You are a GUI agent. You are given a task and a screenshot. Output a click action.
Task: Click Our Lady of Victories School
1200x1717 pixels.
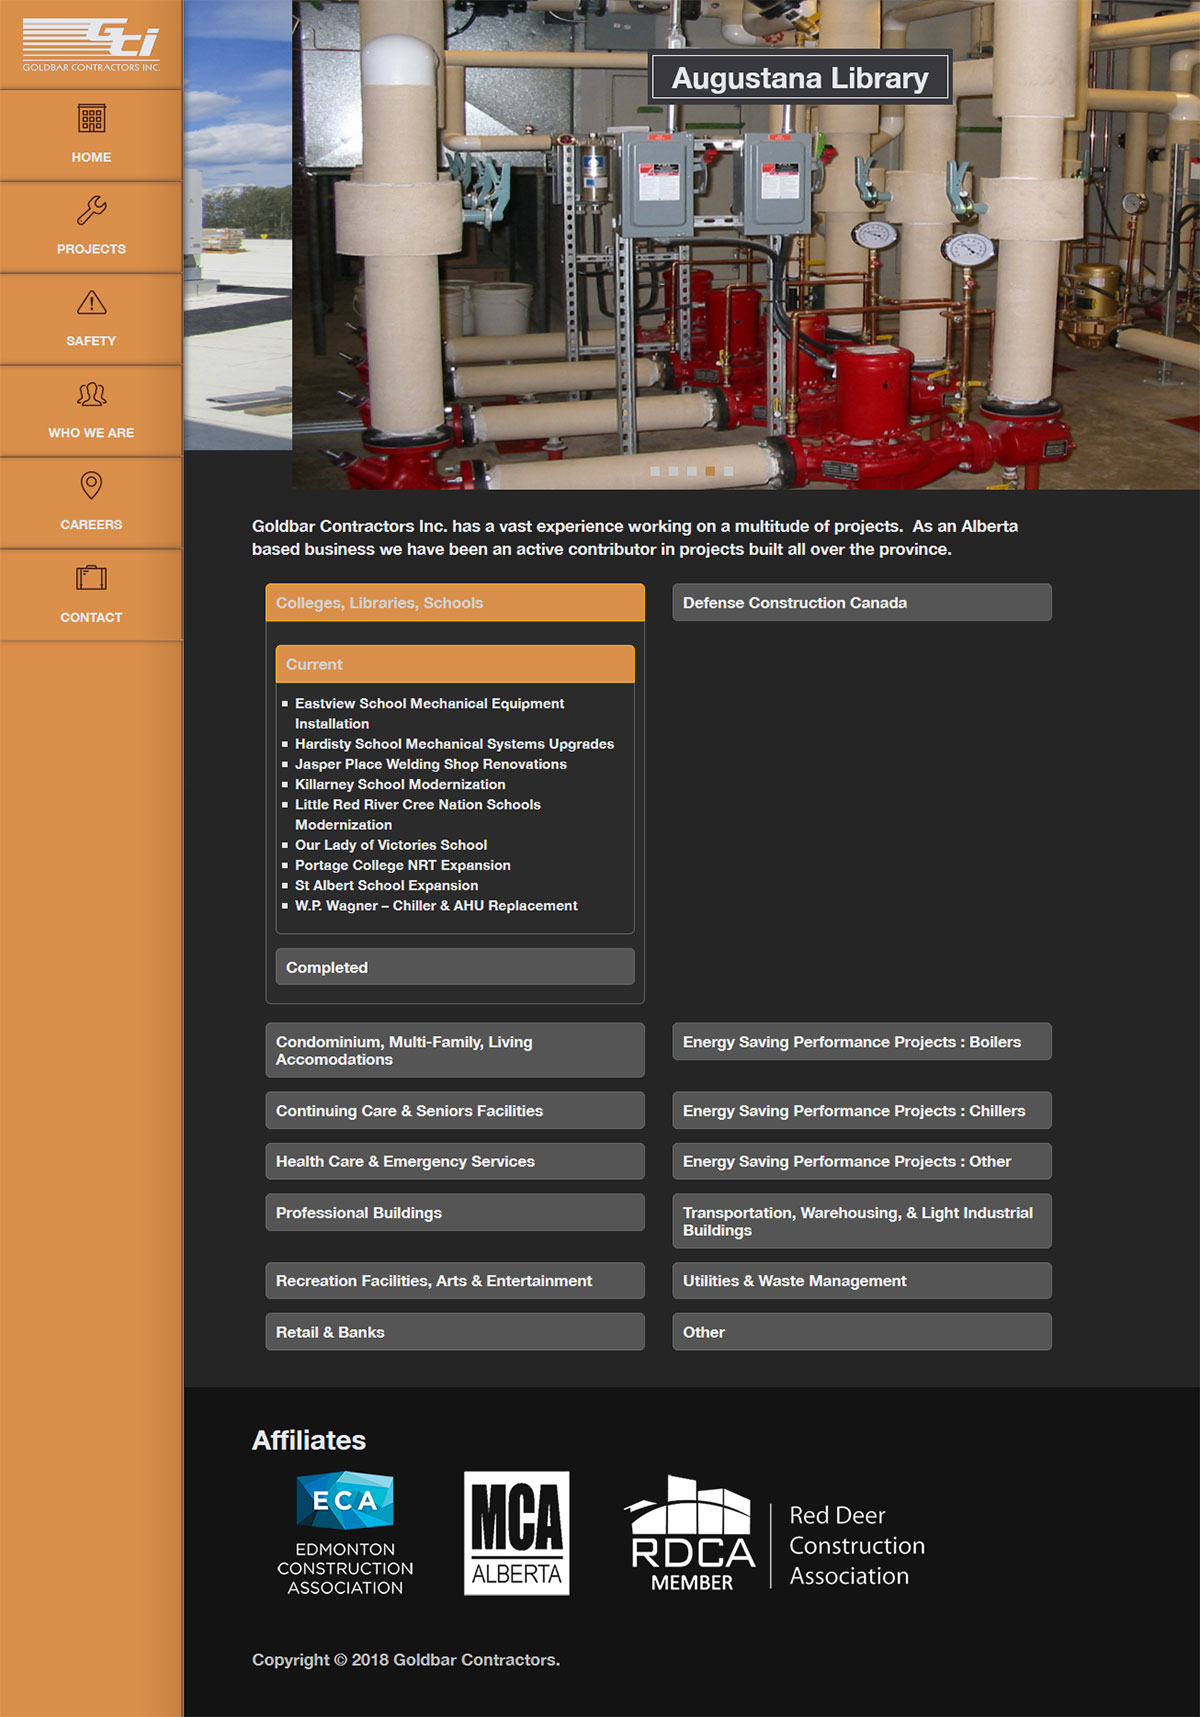coord(391,845)
